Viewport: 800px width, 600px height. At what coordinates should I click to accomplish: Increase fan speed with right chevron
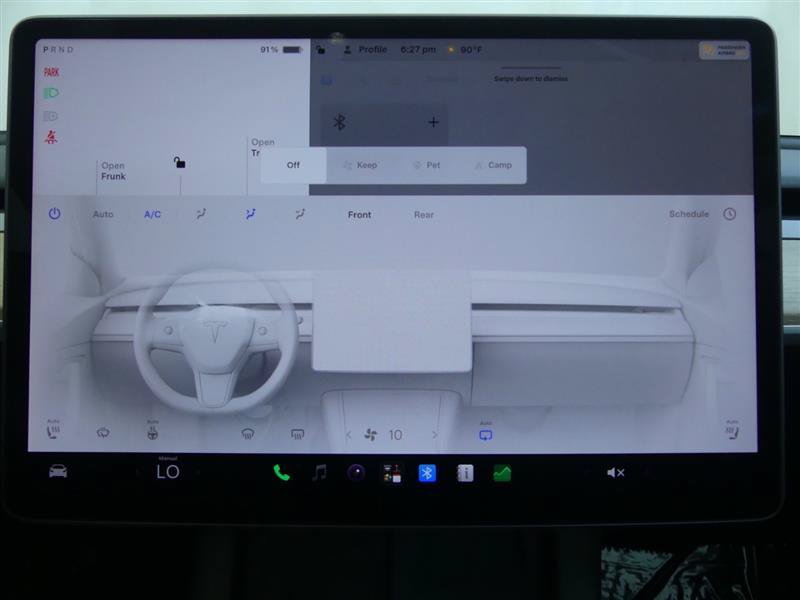(x=435, y=435)
